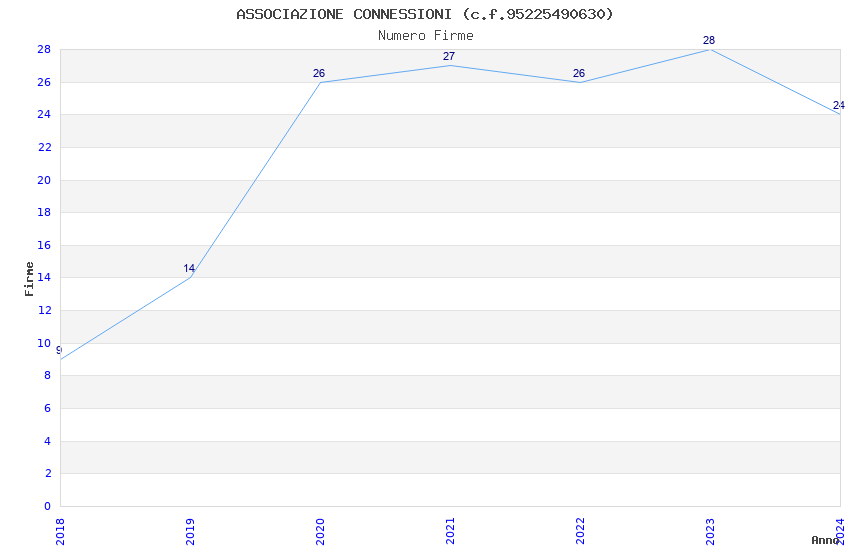This screenshot has height=550, width=850.
Task: Click the data label 26 above 2022
Action: click(x=579, y=73)
